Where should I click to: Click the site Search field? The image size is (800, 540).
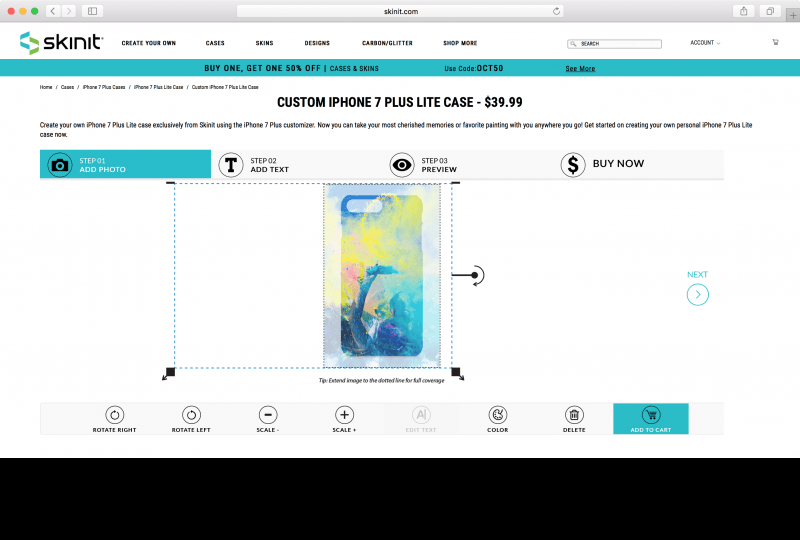614,44
